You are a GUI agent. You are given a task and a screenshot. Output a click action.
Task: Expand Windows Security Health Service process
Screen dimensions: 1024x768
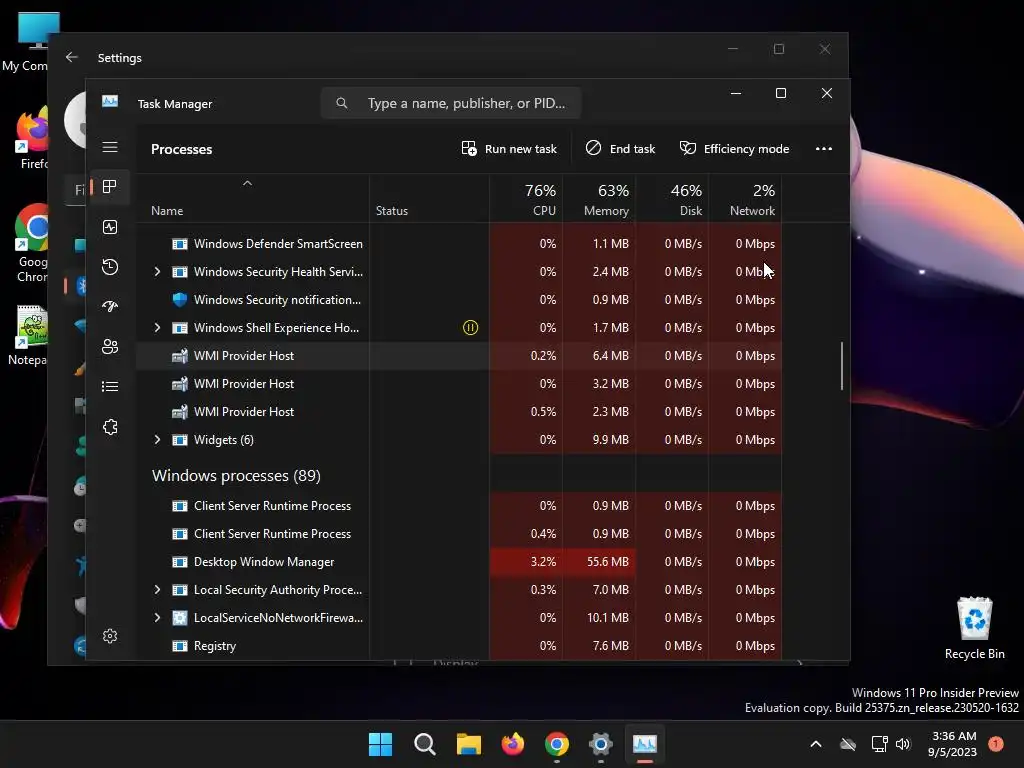tap(157, 272)
